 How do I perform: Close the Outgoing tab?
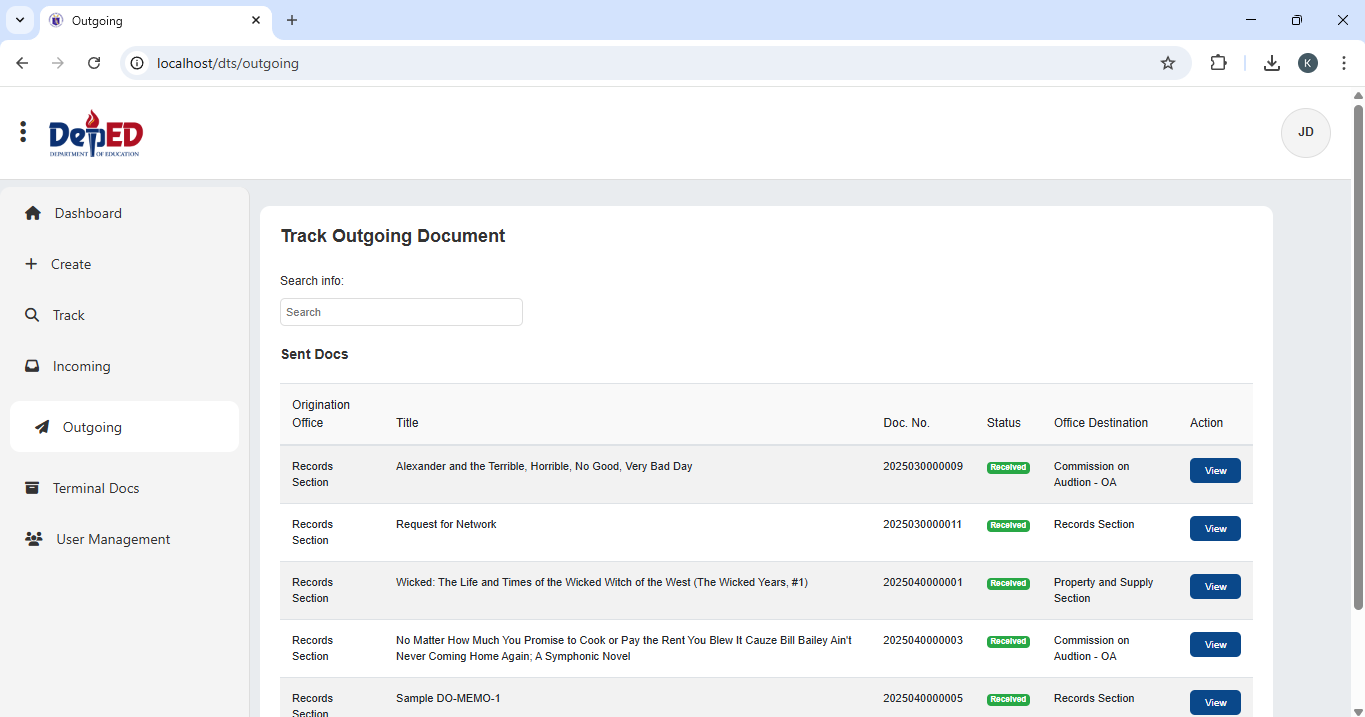pyautogui.click(x=256, y=20)
